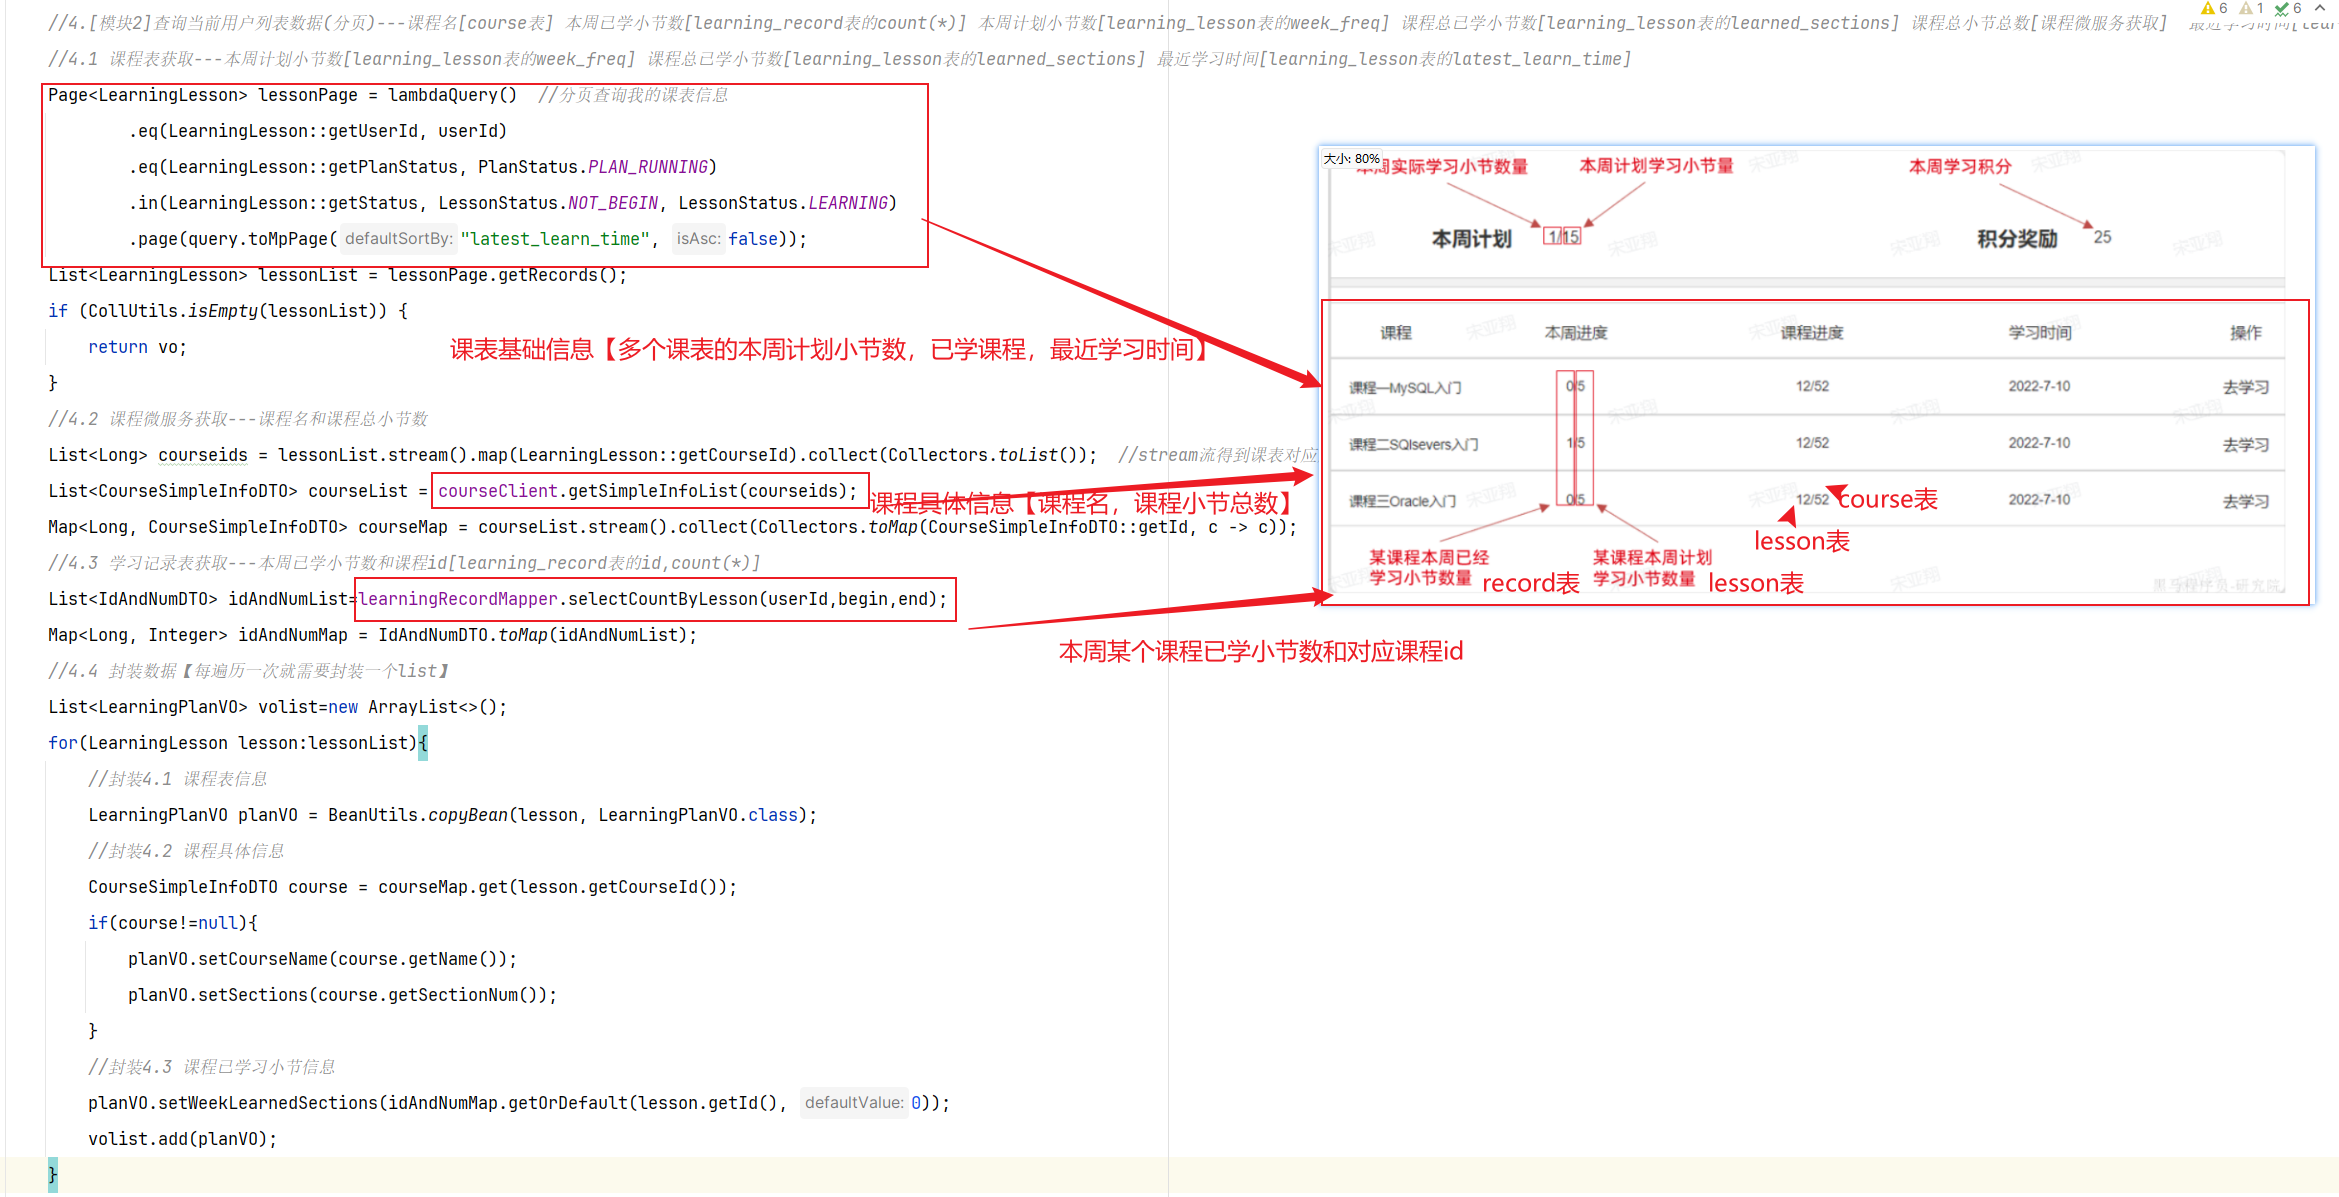Viewport: 2339px width, 1197px height.
Task: Click the 课程进度 column header
Action: pyautogui.click(x=1811, y=333)
